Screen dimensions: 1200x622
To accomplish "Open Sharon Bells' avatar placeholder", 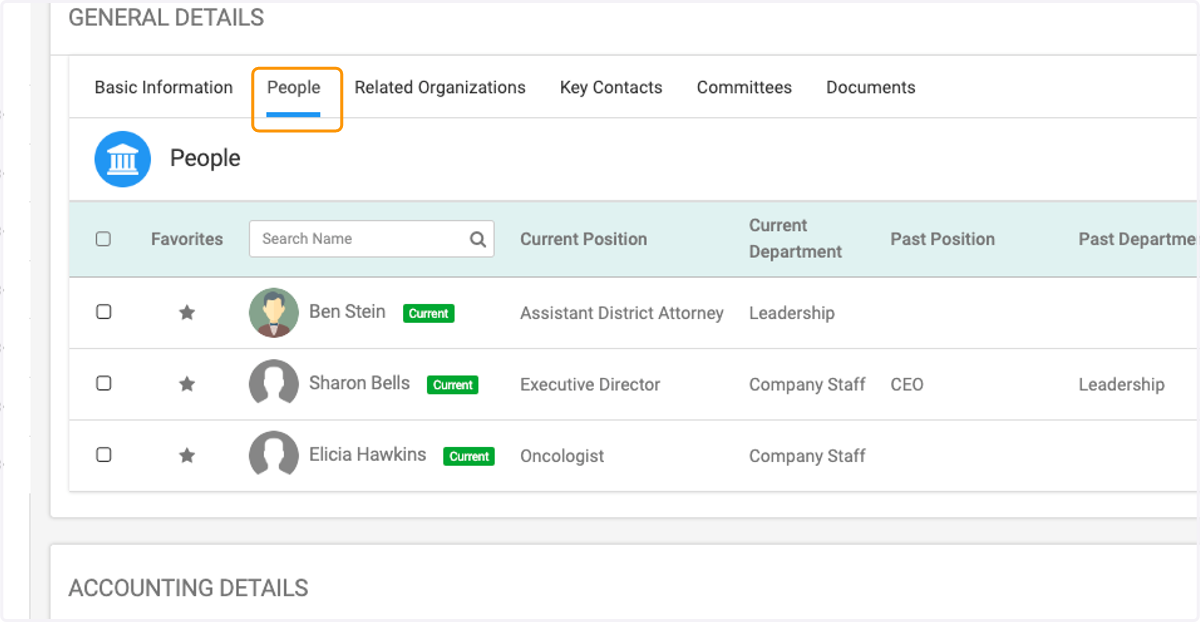I will (x=274, y=384).
